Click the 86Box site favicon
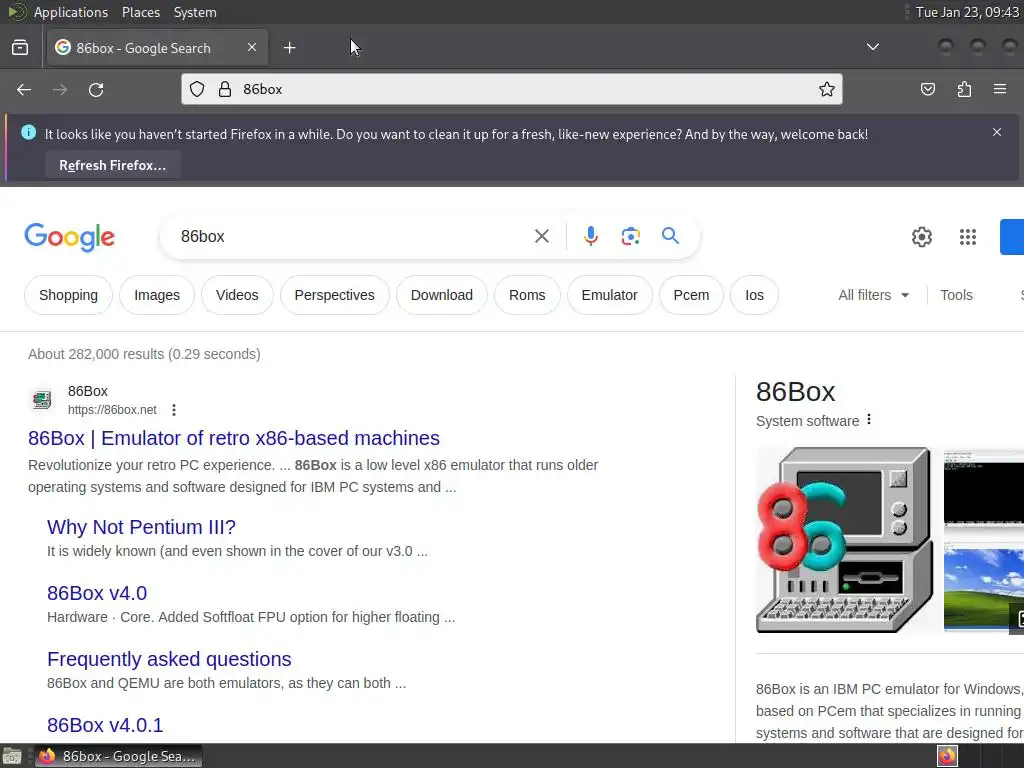This screenshot has height=768, width=1024. (x=42, y=400)
